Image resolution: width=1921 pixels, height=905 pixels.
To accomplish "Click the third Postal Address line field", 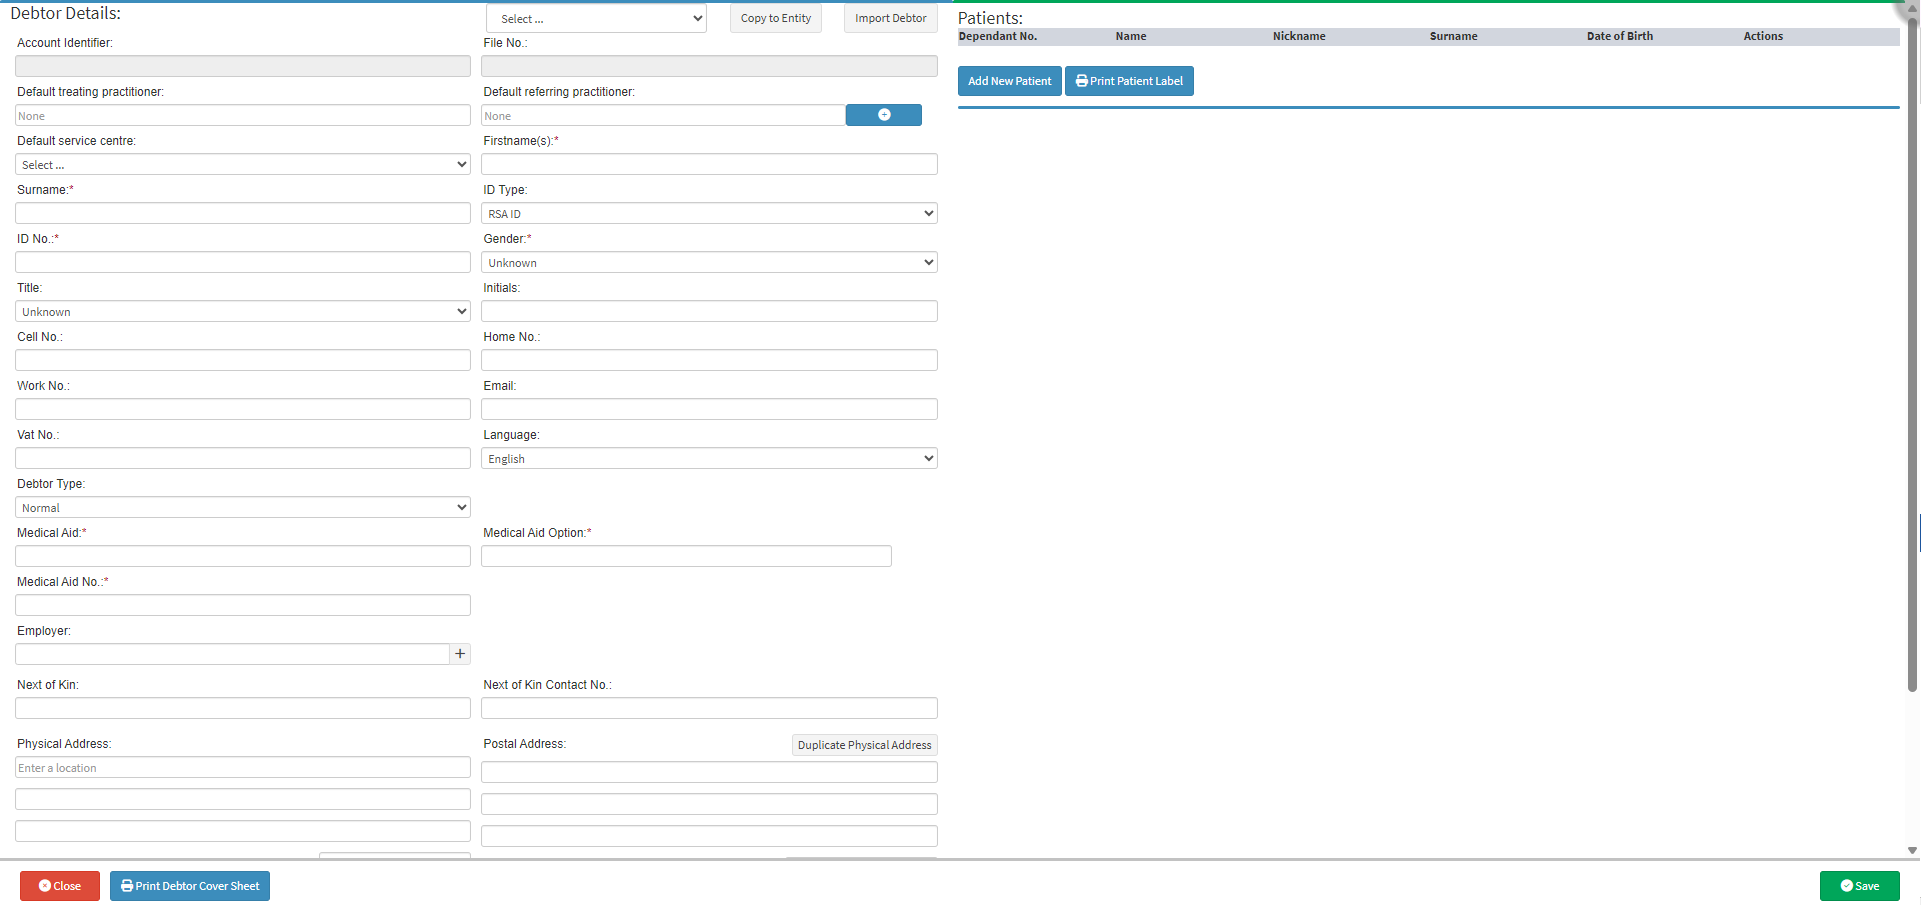I will point(709,836).
